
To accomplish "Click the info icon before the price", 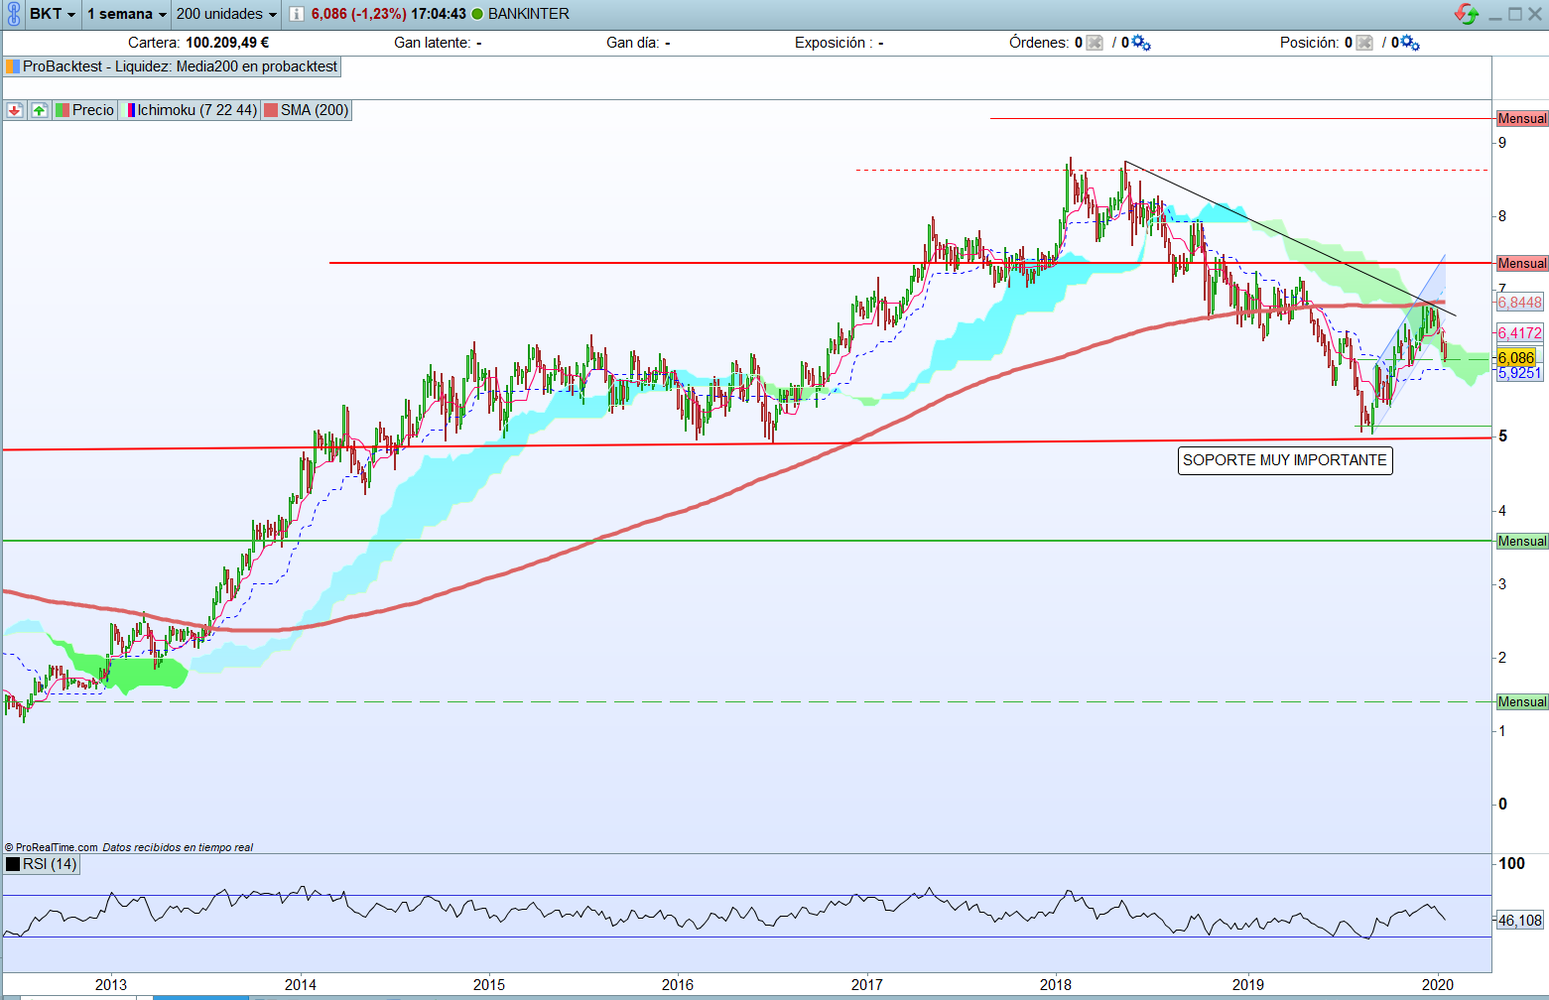I will coord(297,14).
